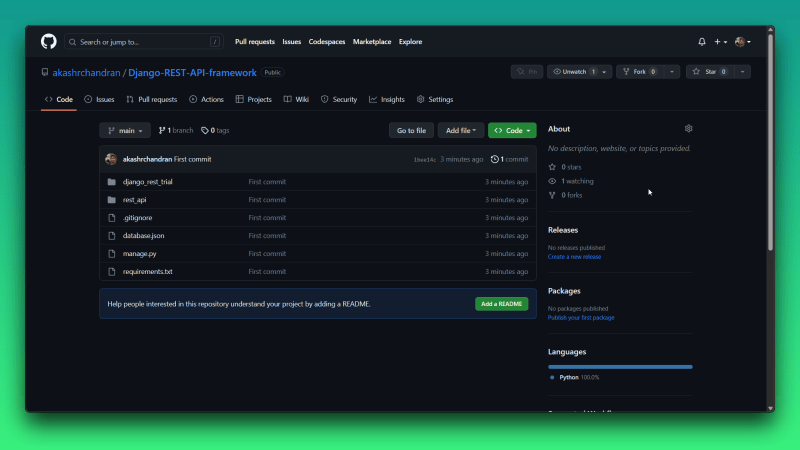Open Explore in top navigation
The image size is (800, 450).
(410, 42)
